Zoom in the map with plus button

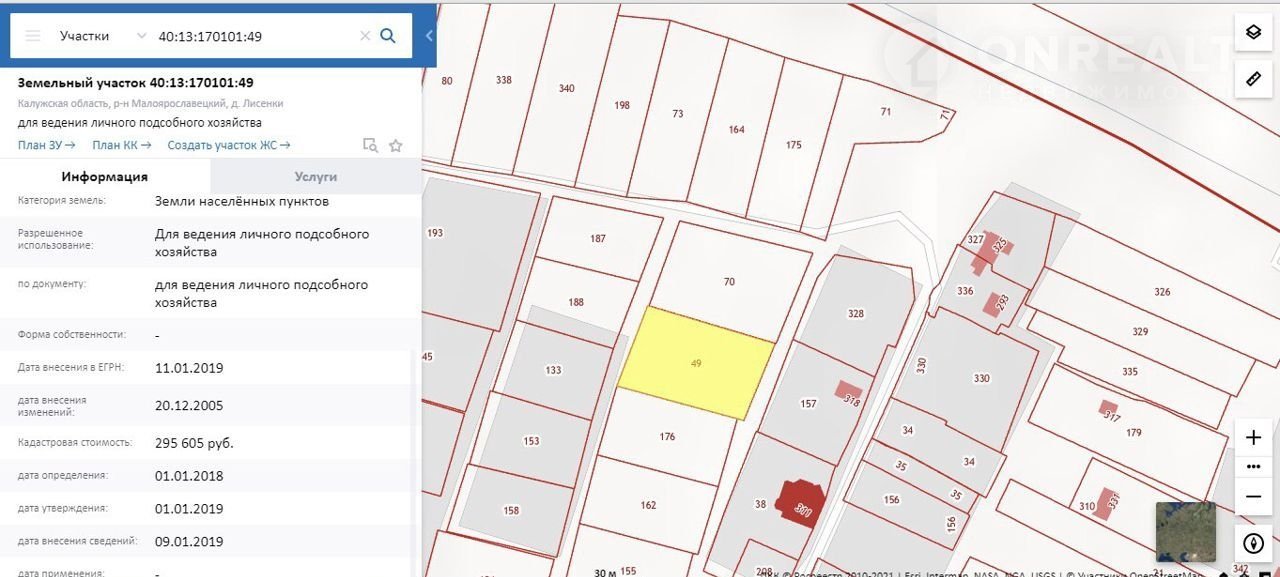click(1253, 437)
